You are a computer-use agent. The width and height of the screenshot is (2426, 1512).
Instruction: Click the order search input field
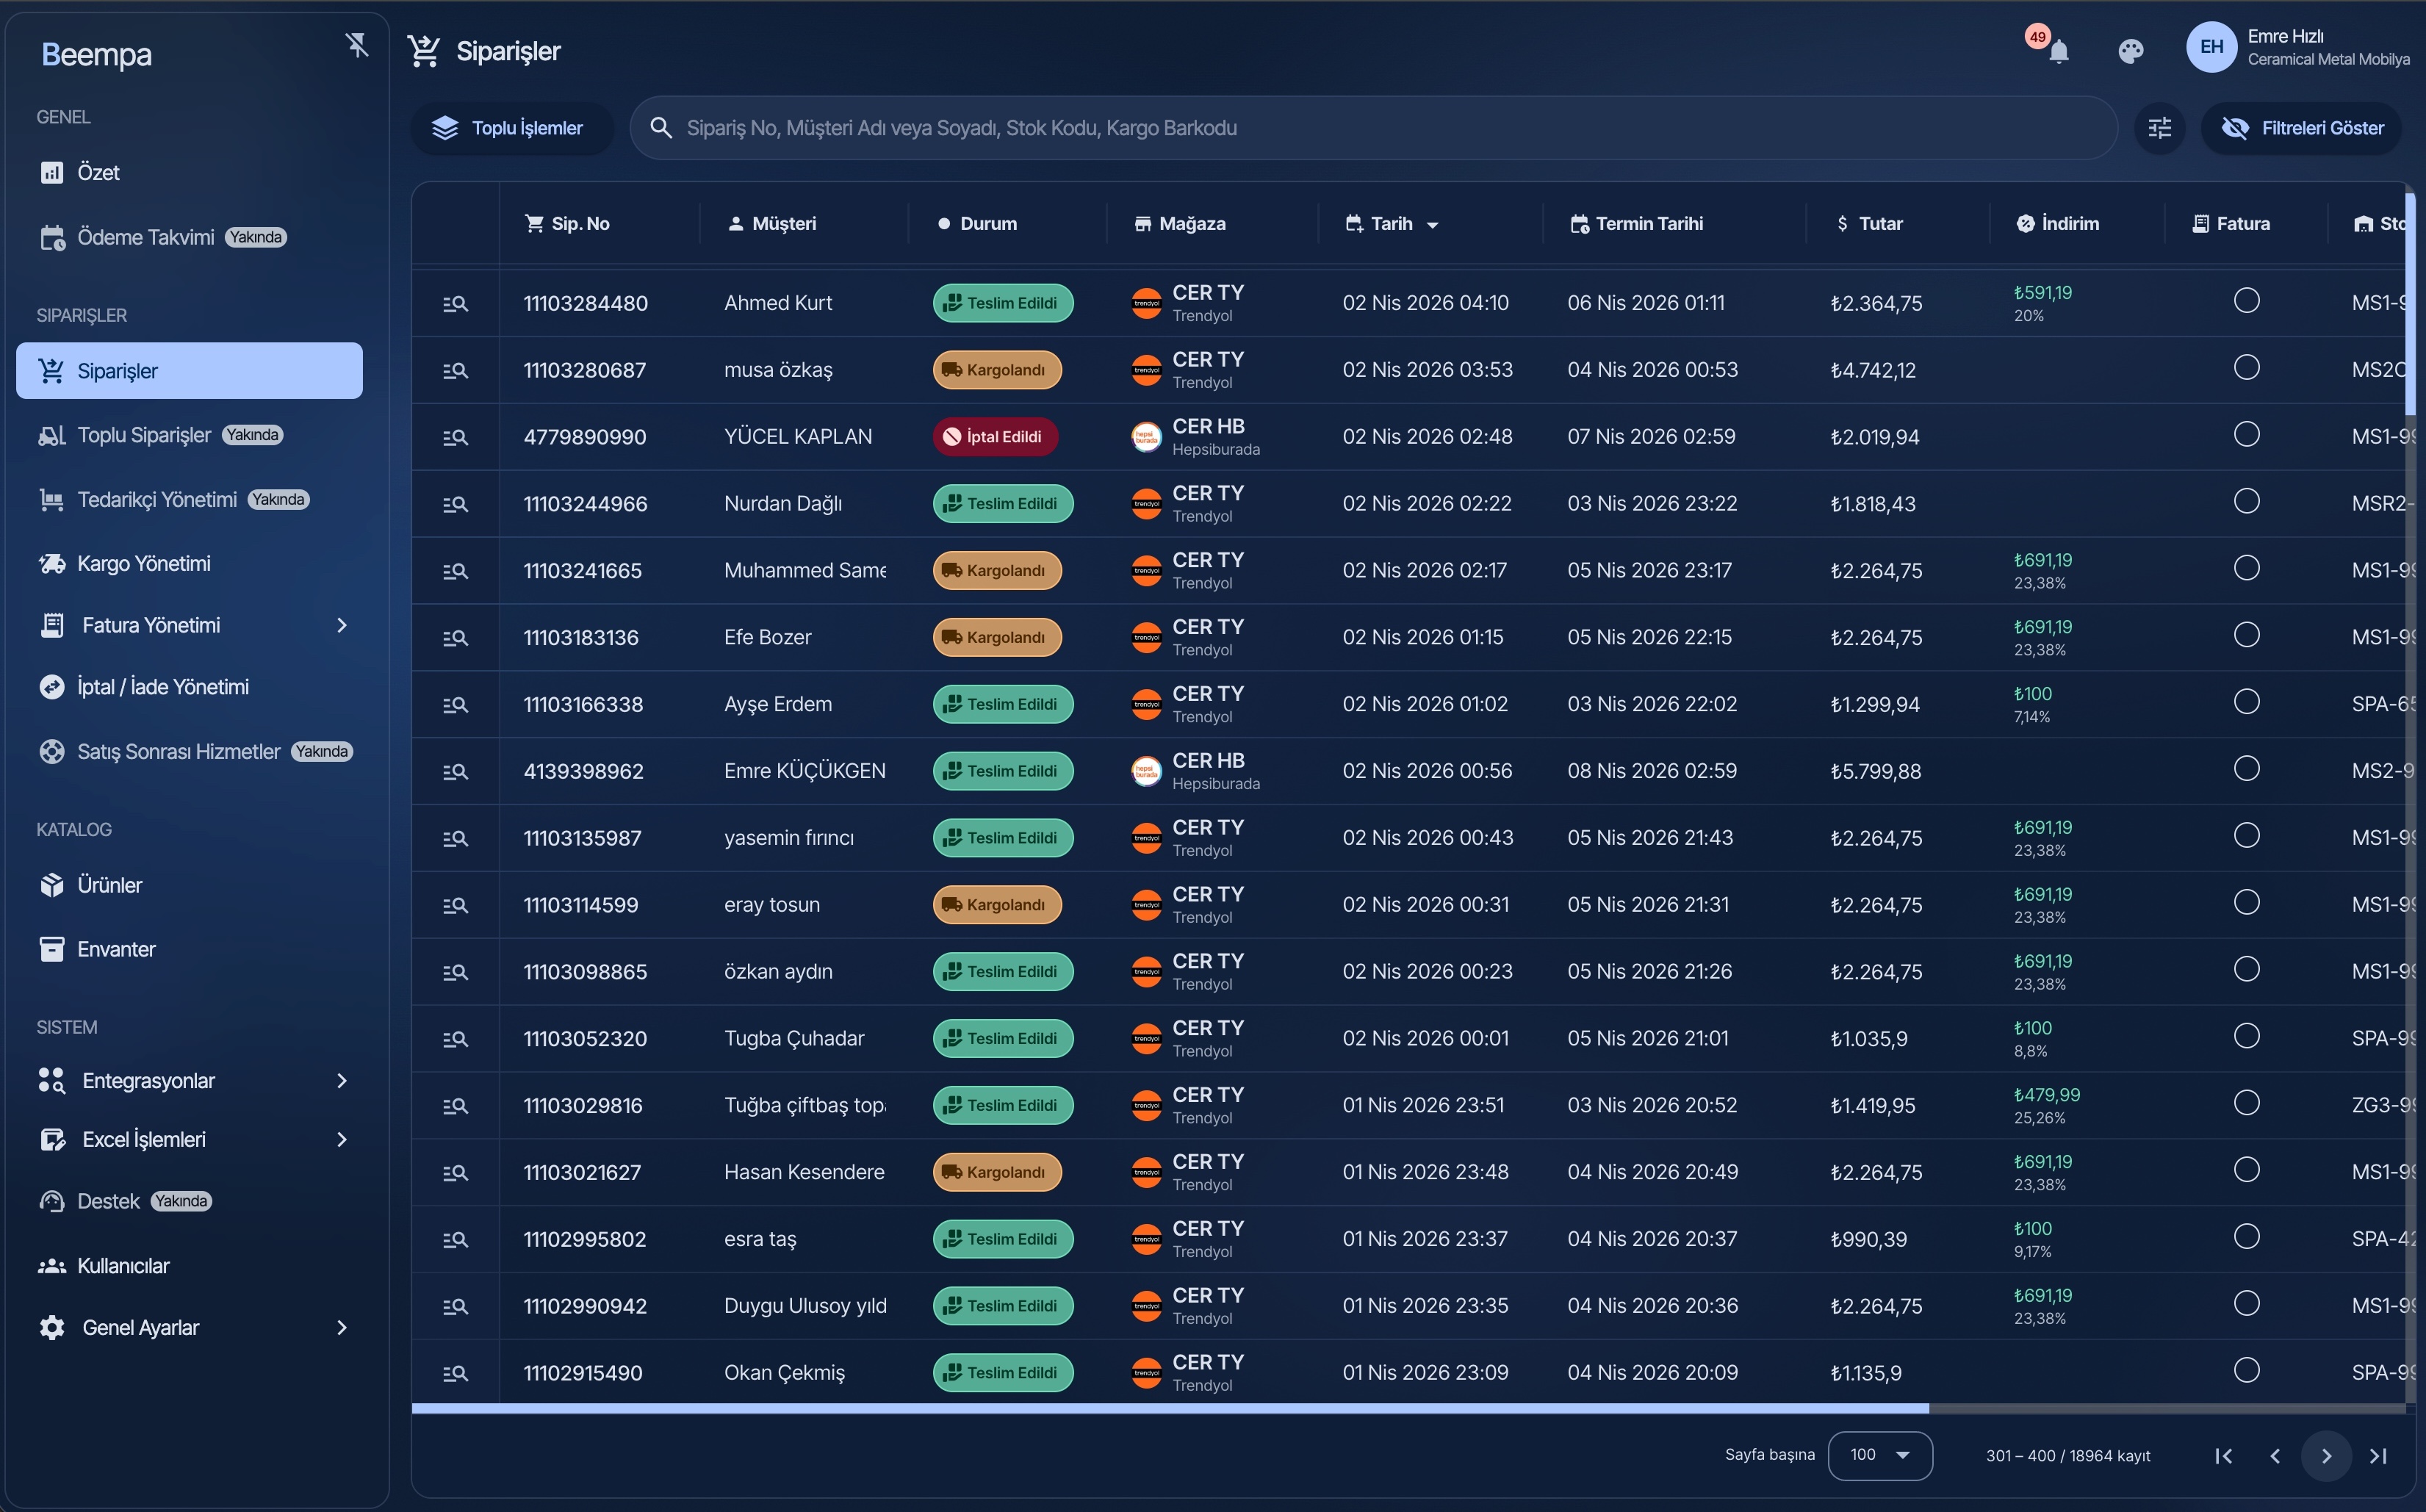point(1380,128)
